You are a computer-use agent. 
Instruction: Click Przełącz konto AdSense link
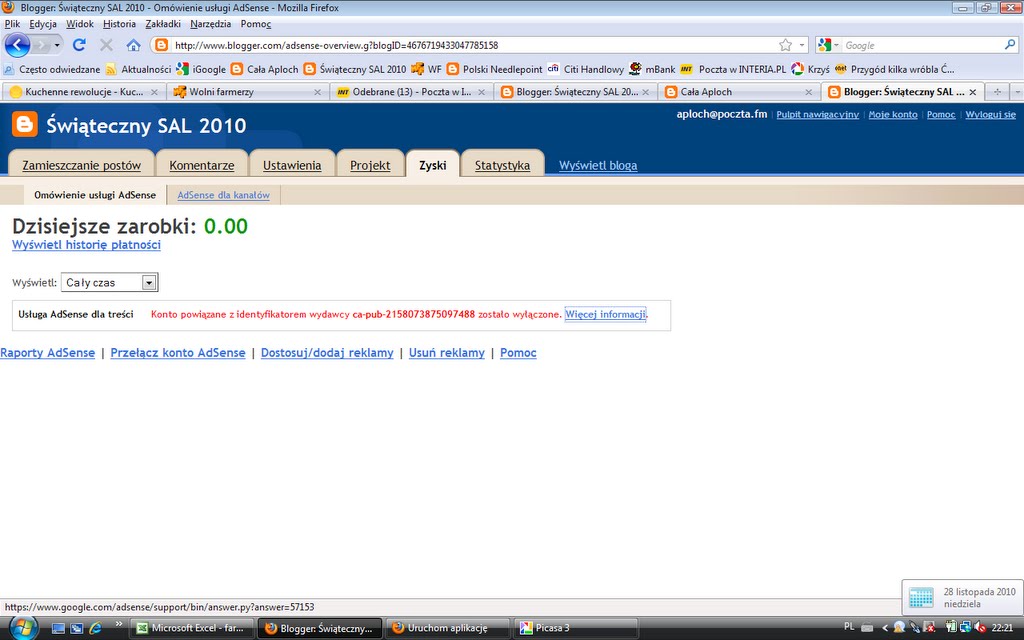pos(178,353)
